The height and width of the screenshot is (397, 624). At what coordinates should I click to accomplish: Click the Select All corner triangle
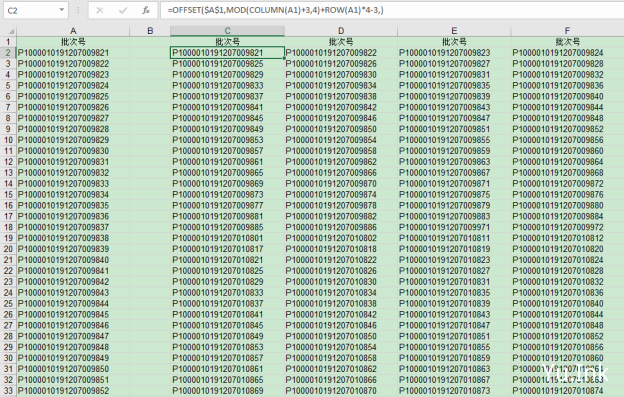coord(11,31)
